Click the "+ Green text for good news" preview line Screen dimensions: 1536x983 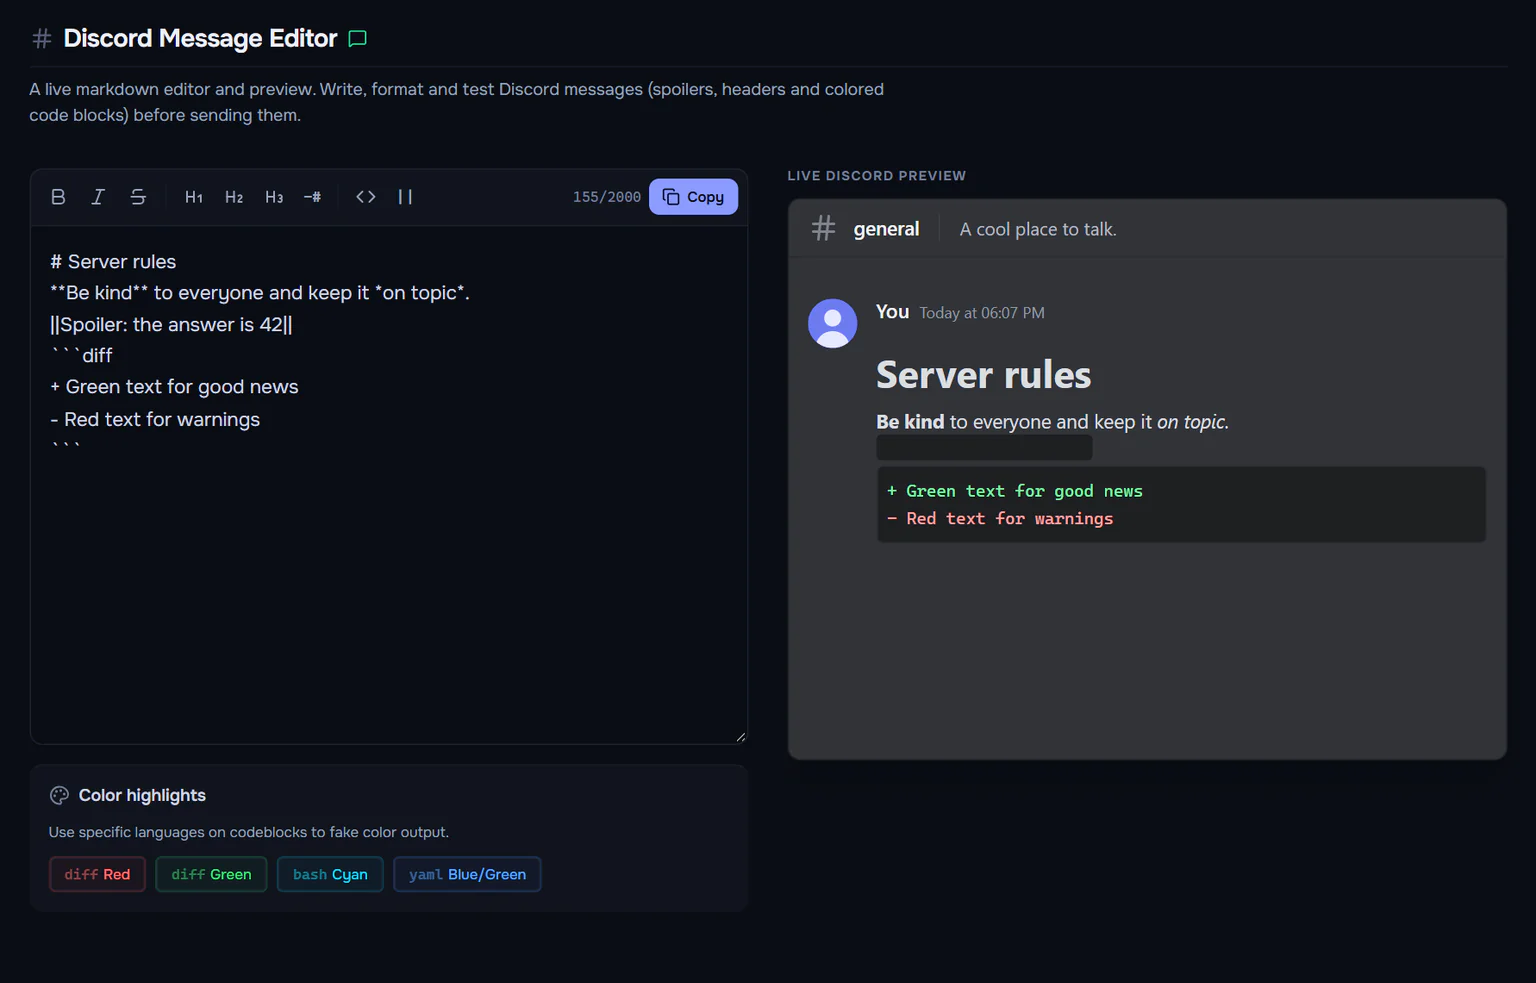click(1014, 491)
